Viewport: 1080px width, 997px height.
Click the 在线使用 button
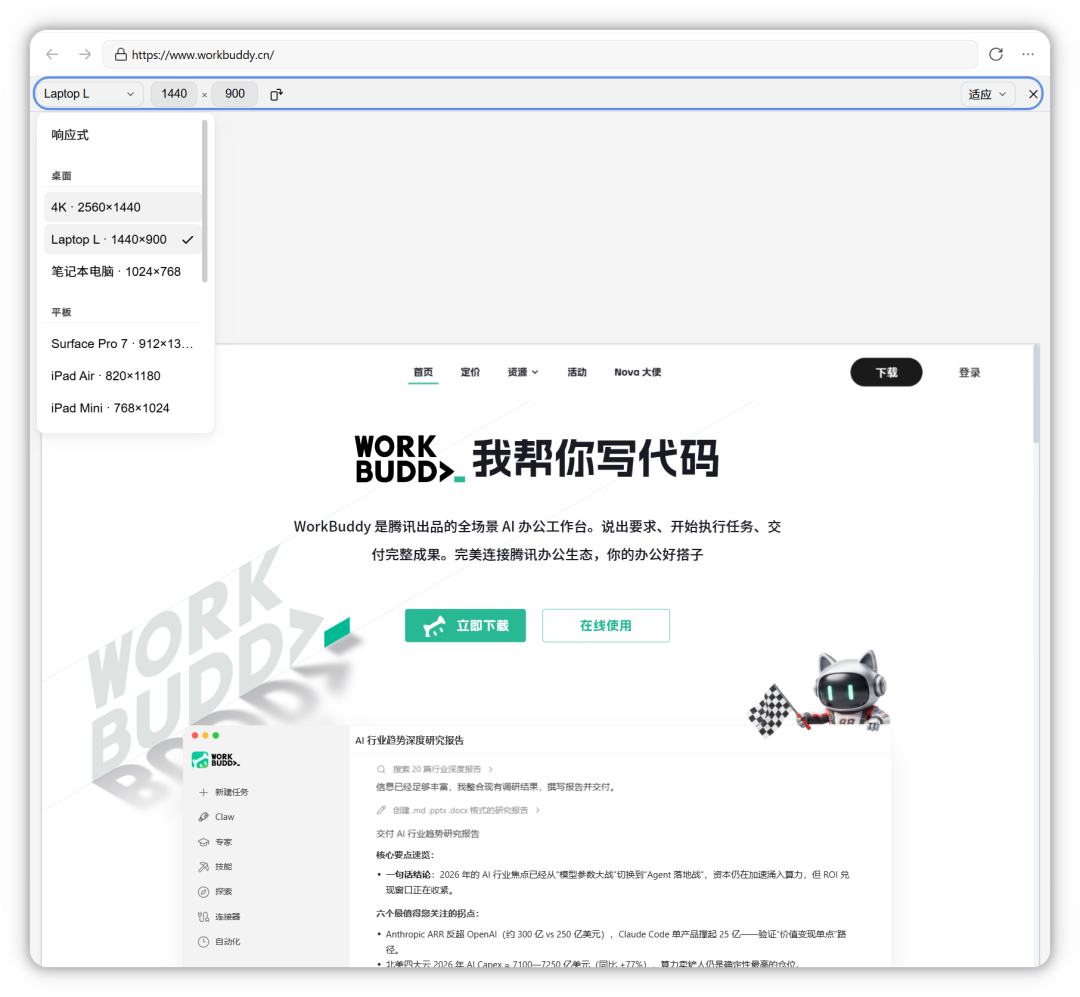pyautogui.click(x=606, y=626)
